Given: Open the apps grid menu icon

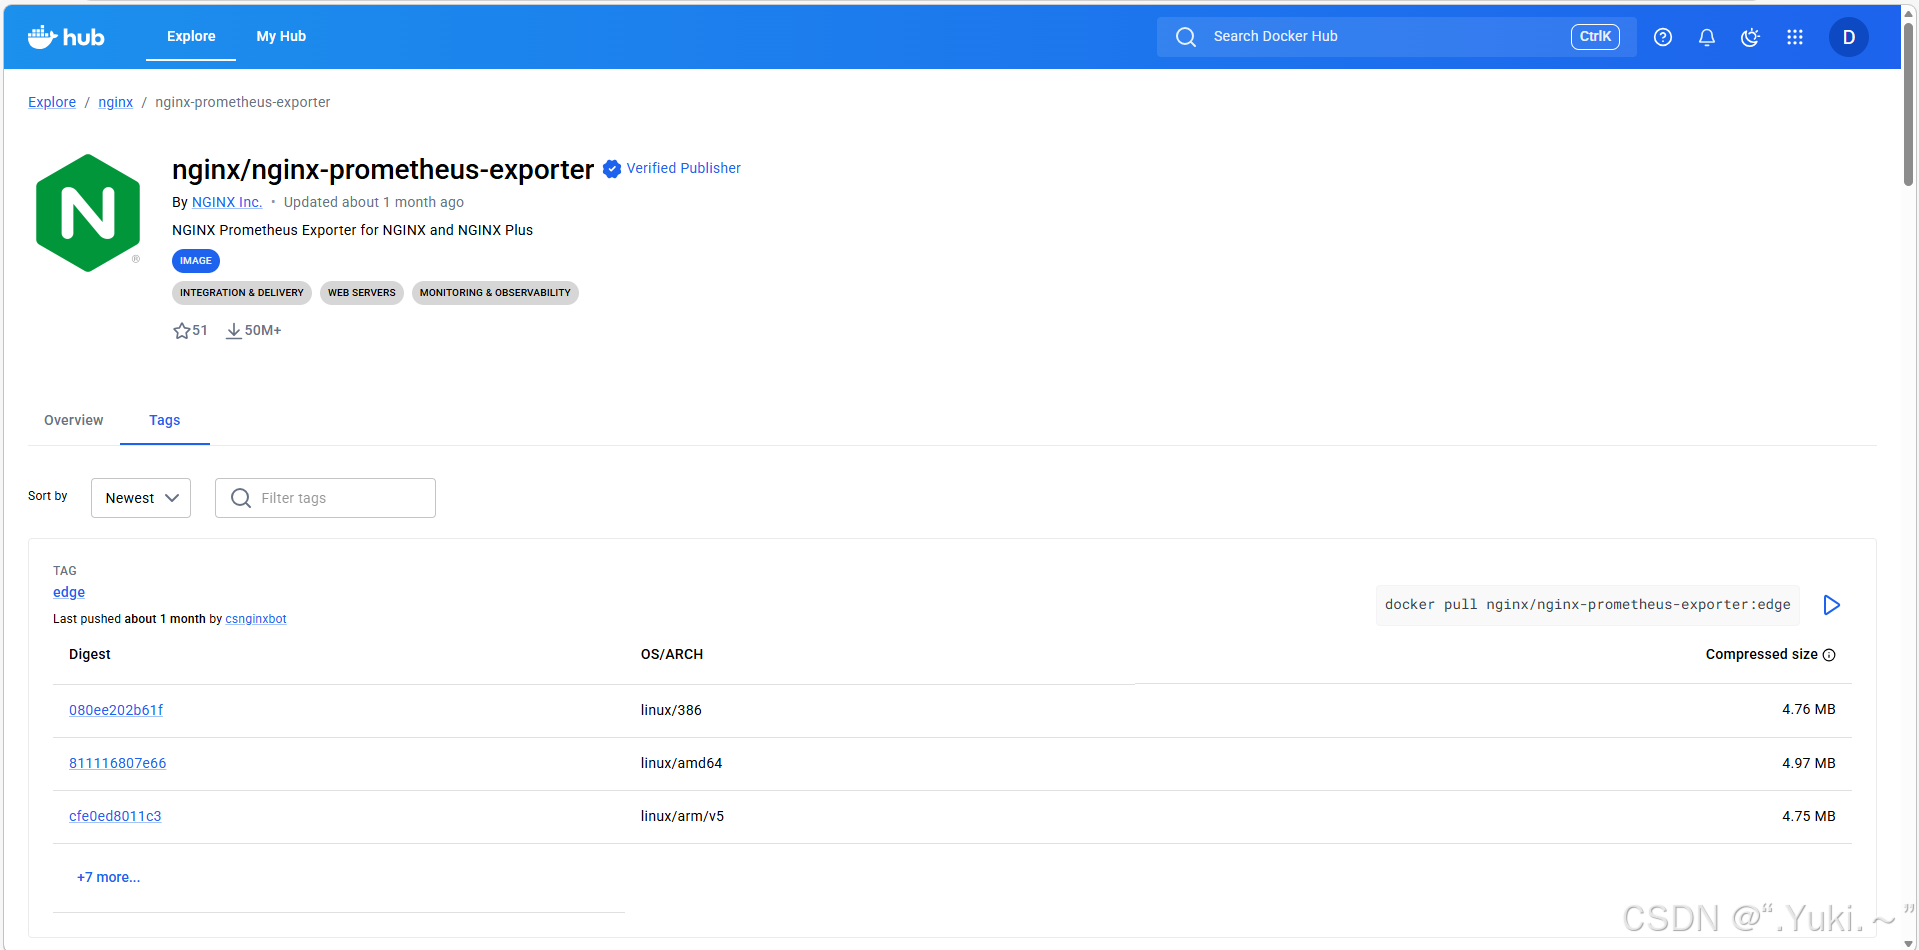Looking at the screenshot, I should click(x=1795, y=37).
